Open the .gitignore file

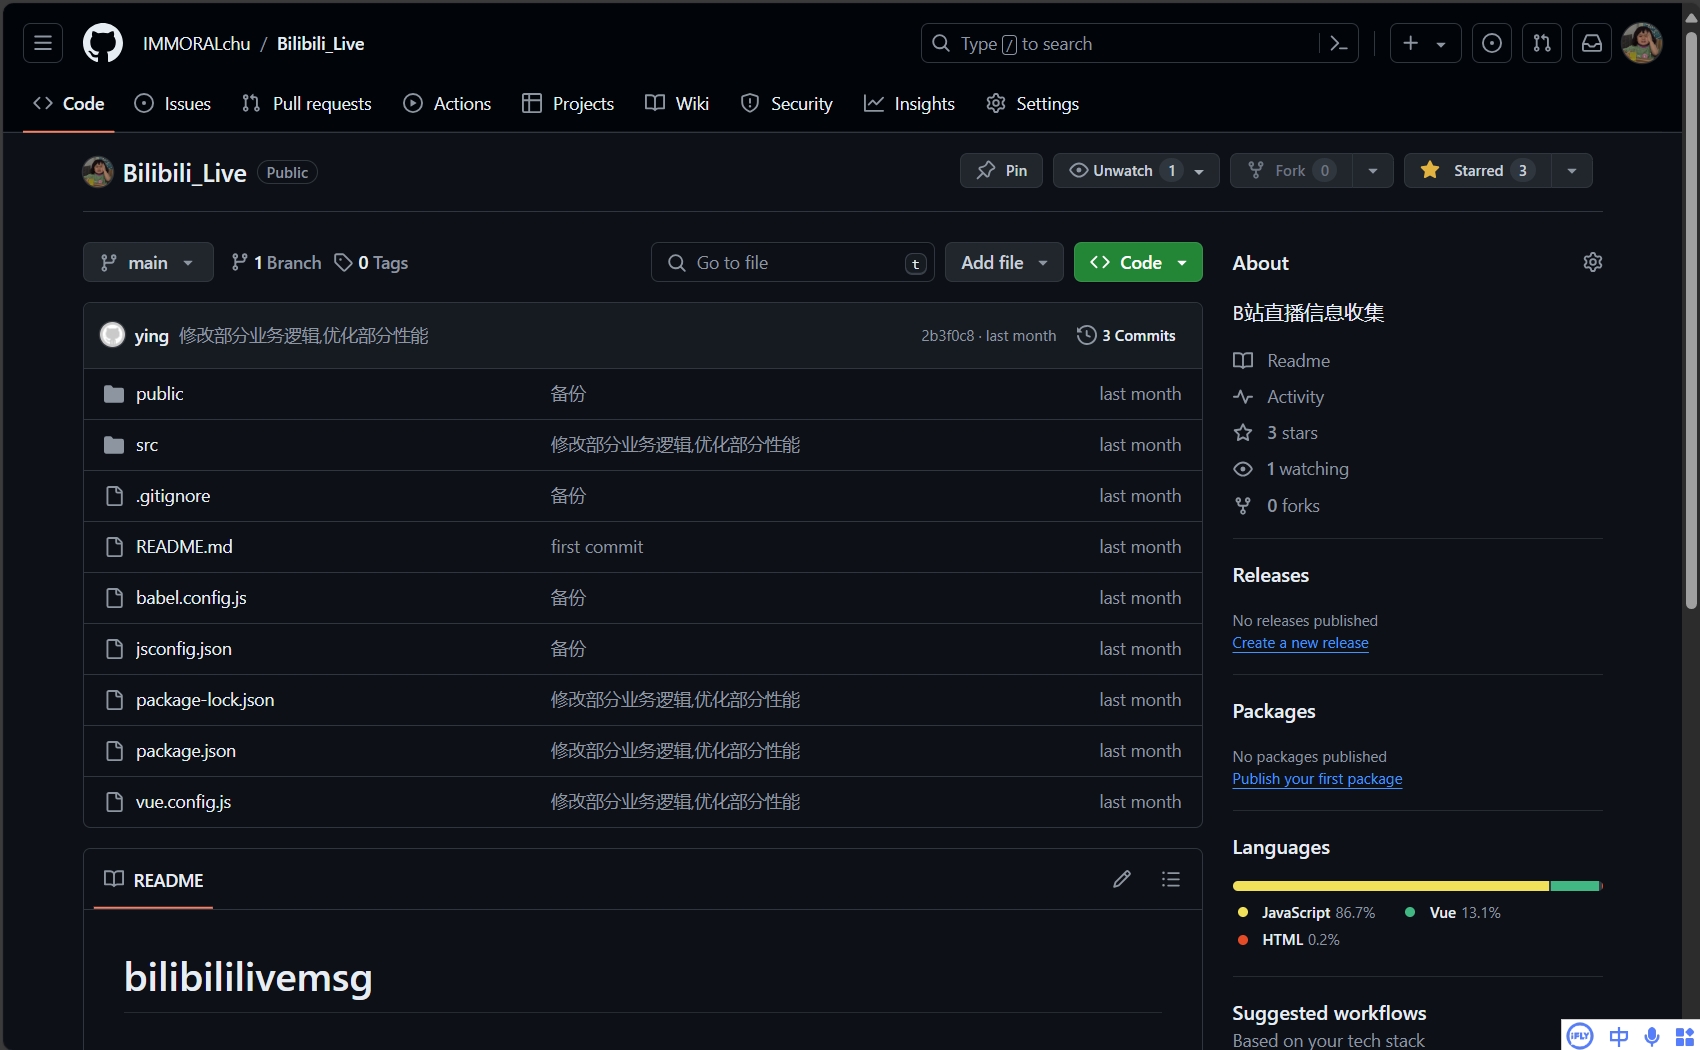(x=173, y=496)
